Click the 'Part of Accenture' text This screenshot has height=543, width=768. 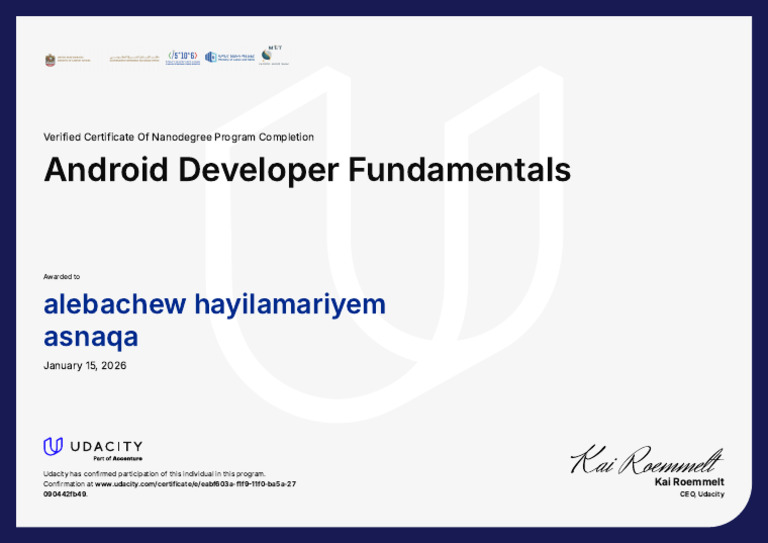coord(118,459)
